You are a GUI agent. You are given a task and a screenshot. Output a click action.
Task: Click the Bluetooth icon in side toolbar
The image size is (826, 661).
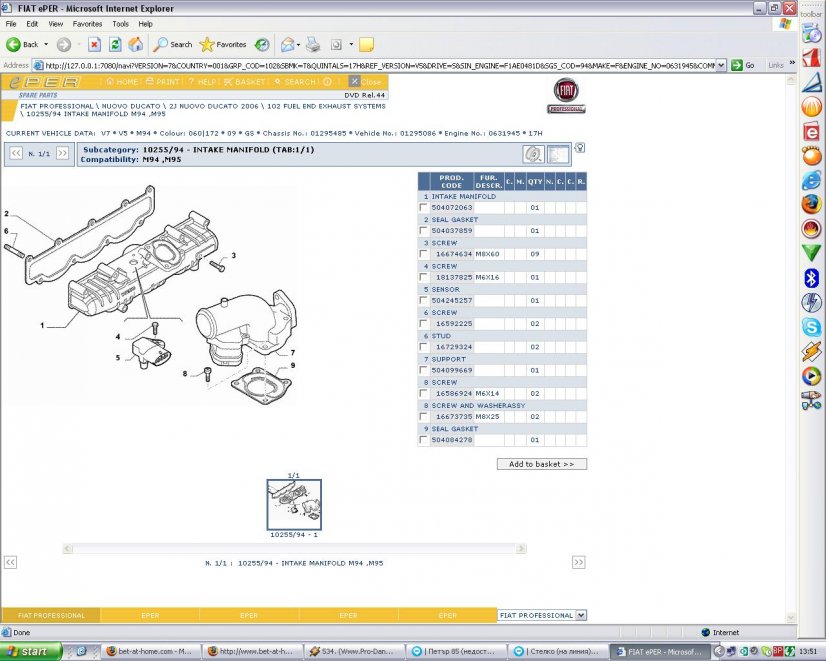point(811,277)
